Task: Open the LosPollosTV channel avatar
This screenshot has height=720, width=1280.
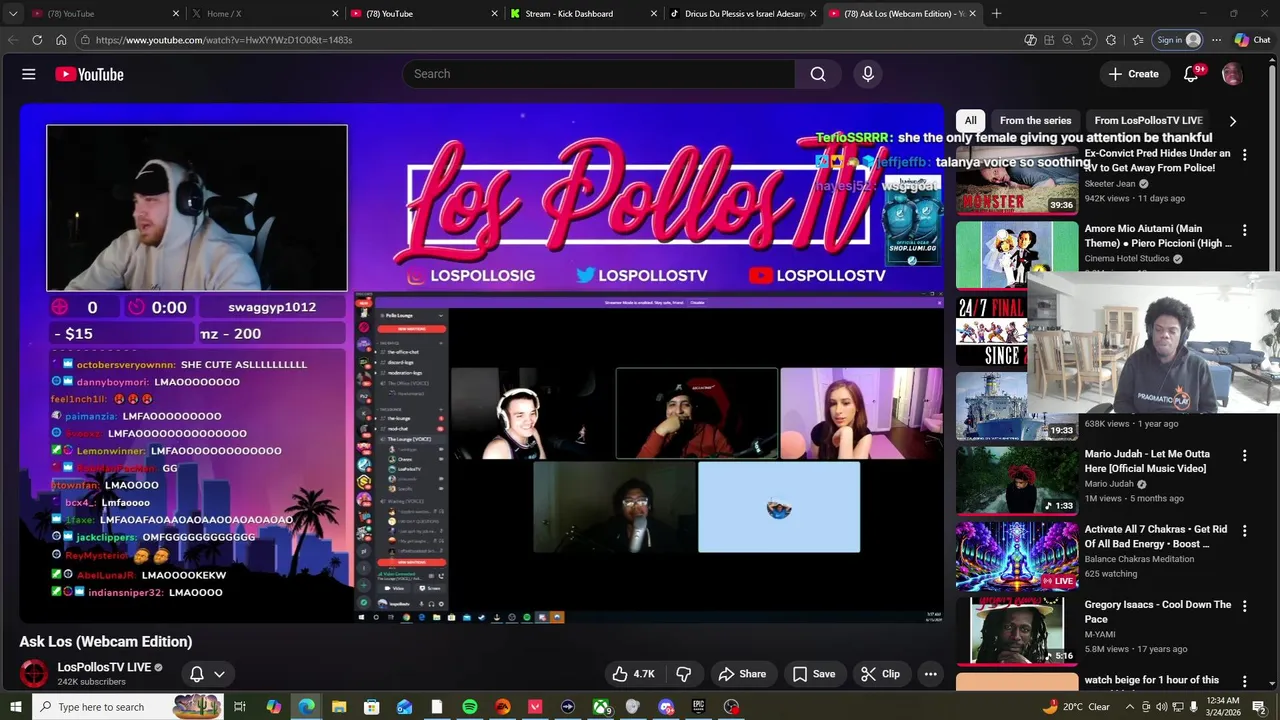Action: tap(34, 673)
